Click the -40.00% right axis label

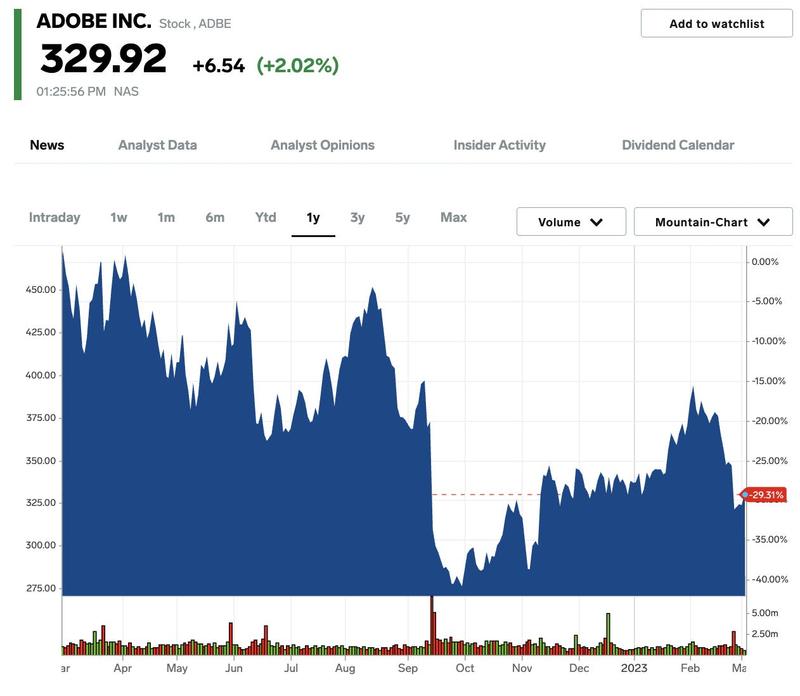click(769, 579)
